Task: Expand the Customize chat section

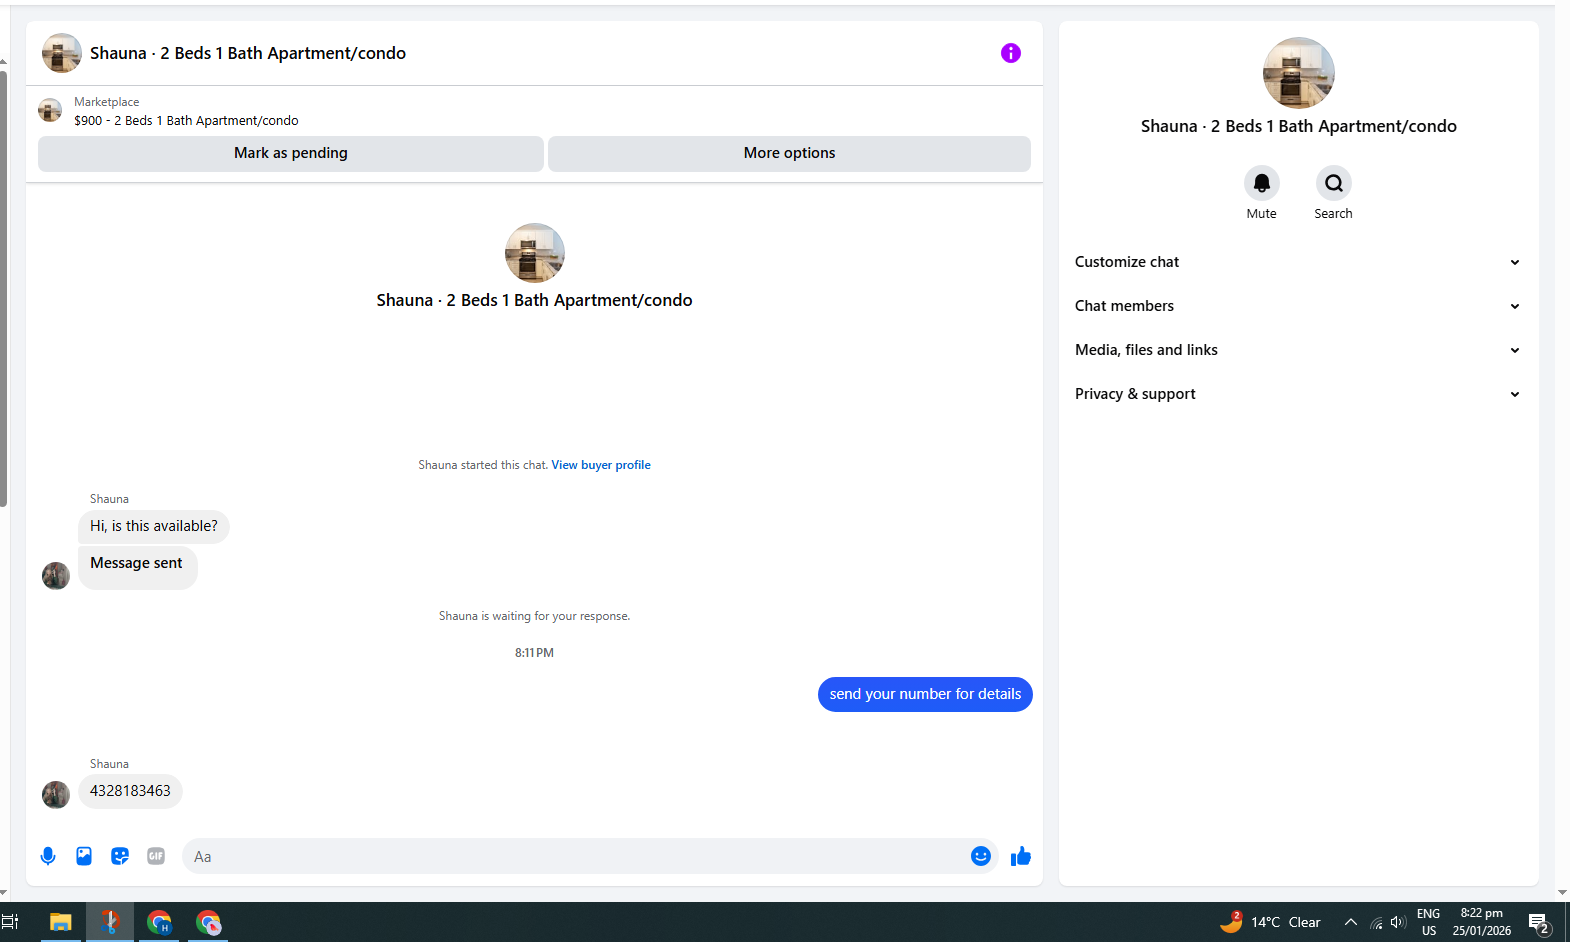Action: (x=1298, y=262)
